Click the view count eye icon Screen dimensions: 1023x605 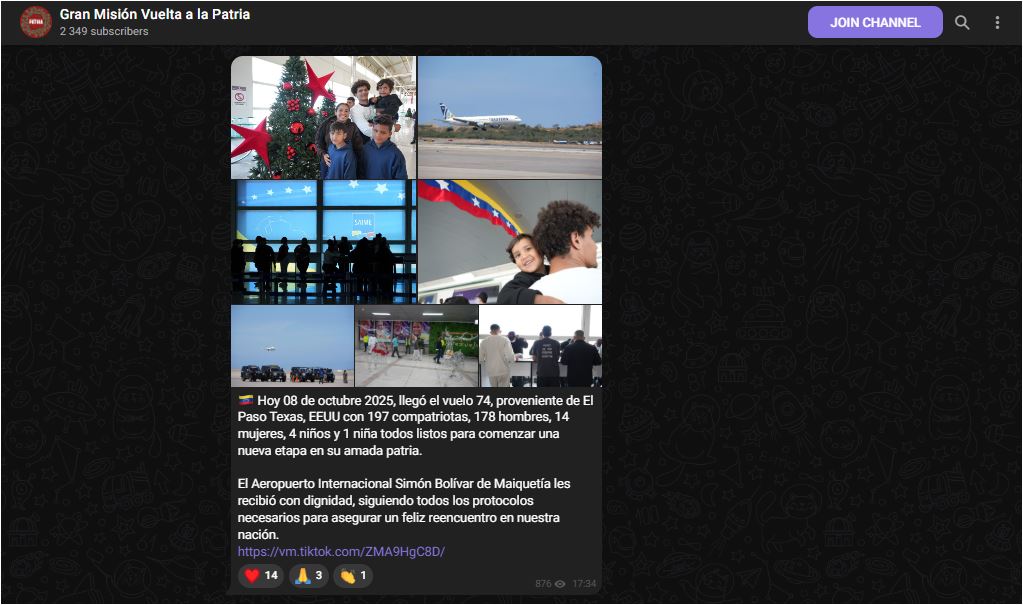coord(560,584)
